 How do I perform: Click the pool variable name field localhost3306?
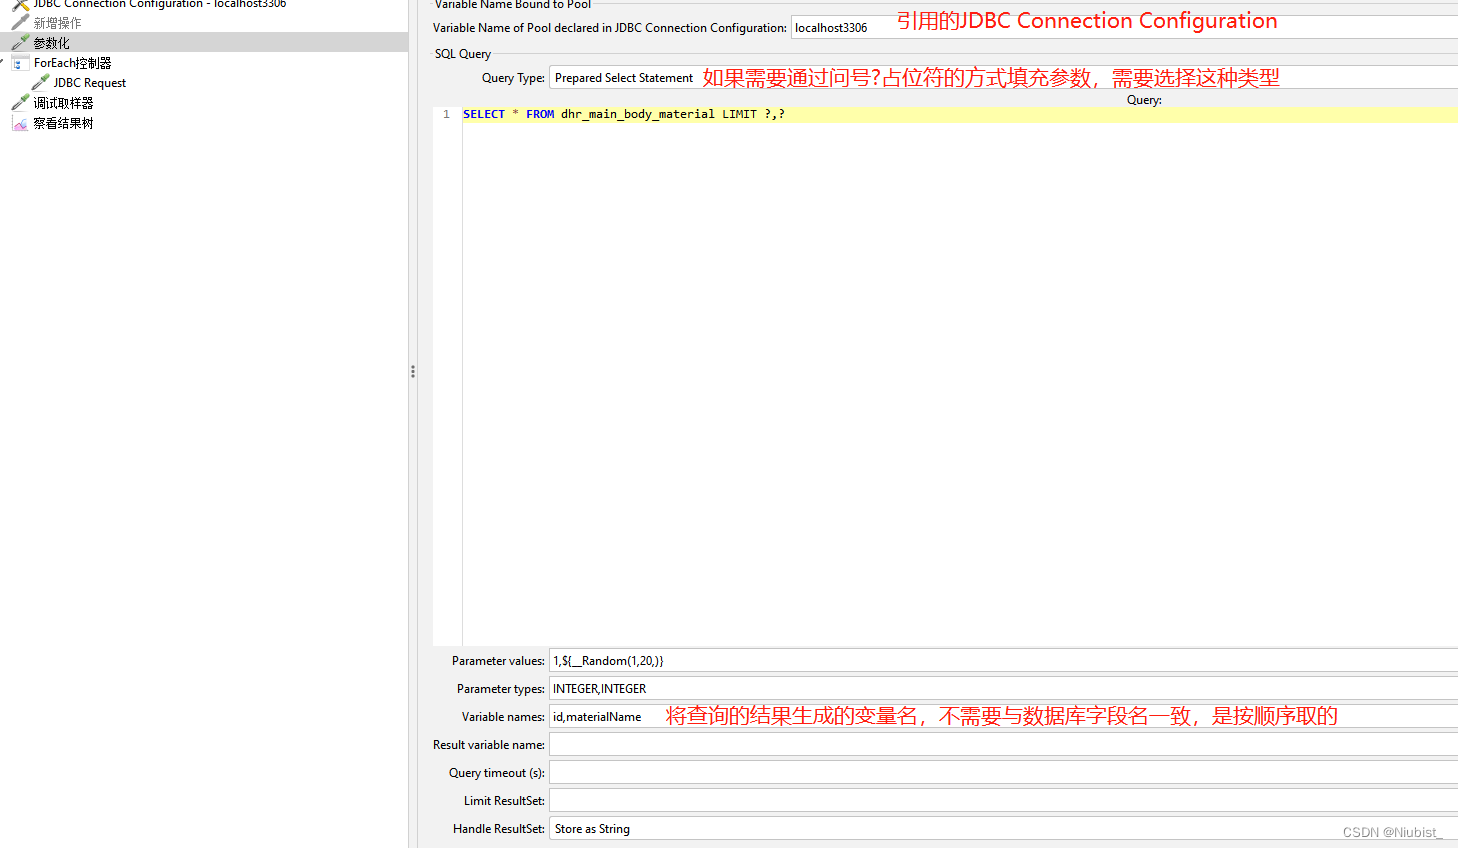pyautogui.click(x=1124, y=28)
